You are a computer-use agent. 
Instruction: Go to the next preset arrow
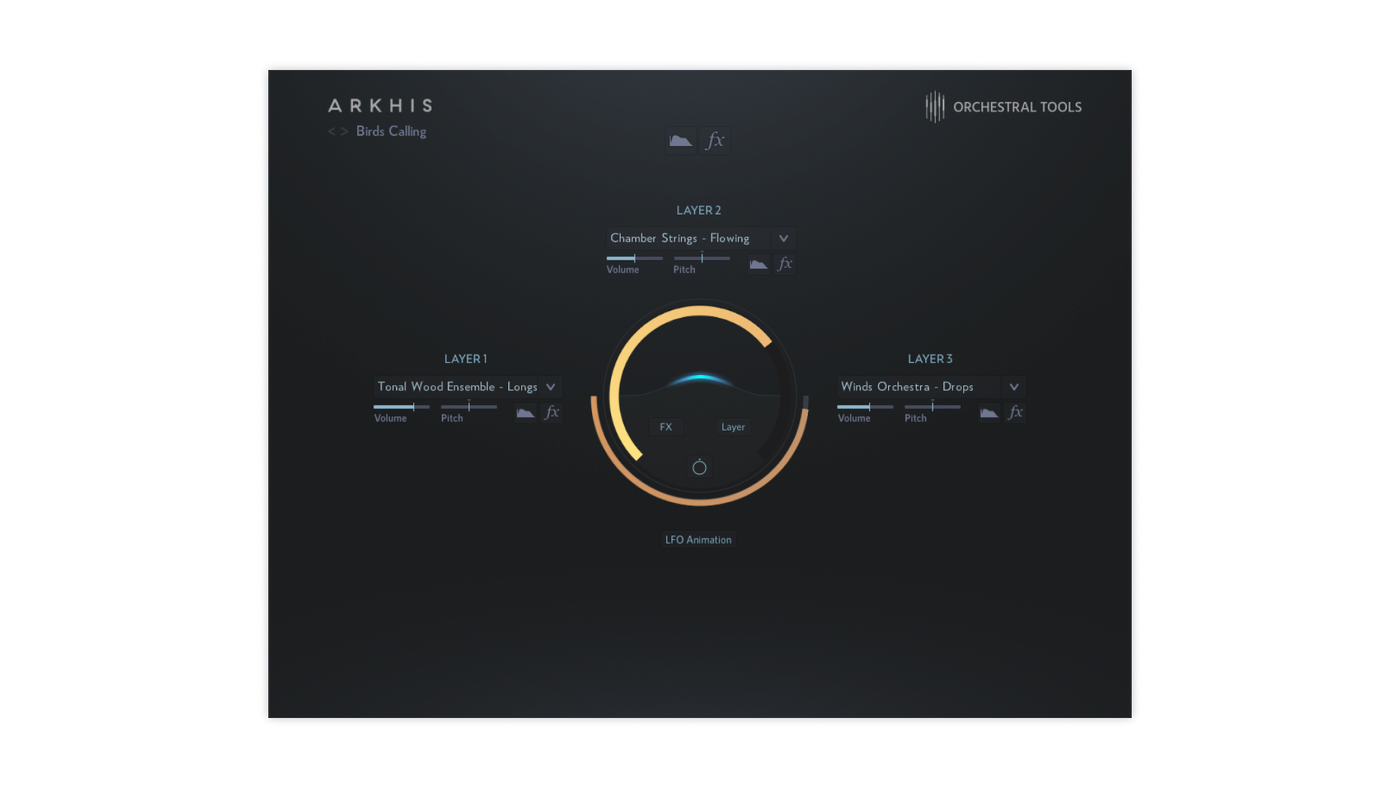[345, 132]
